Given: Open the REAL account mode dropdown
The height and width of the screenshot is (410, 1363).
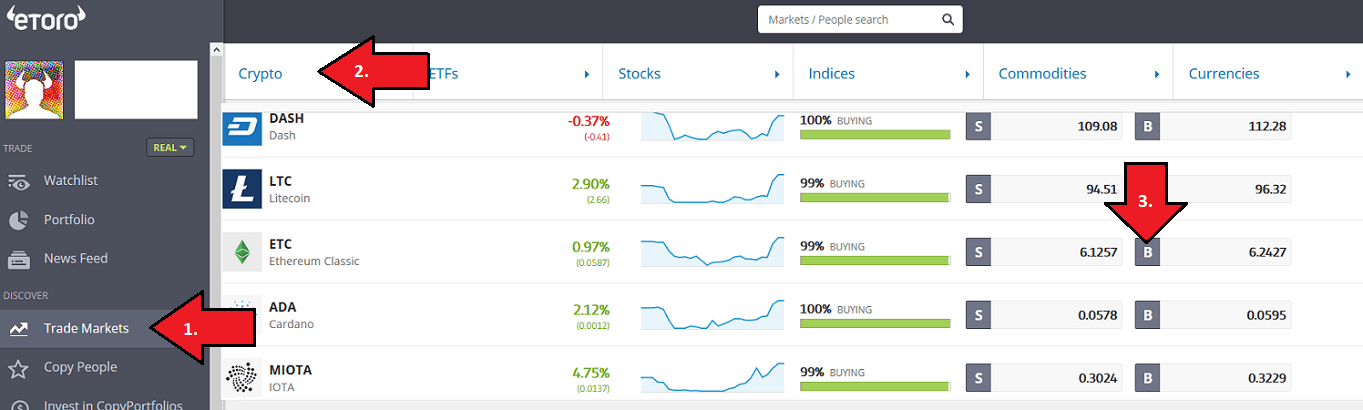Looking at the screenshot, I should coord(170,147).
